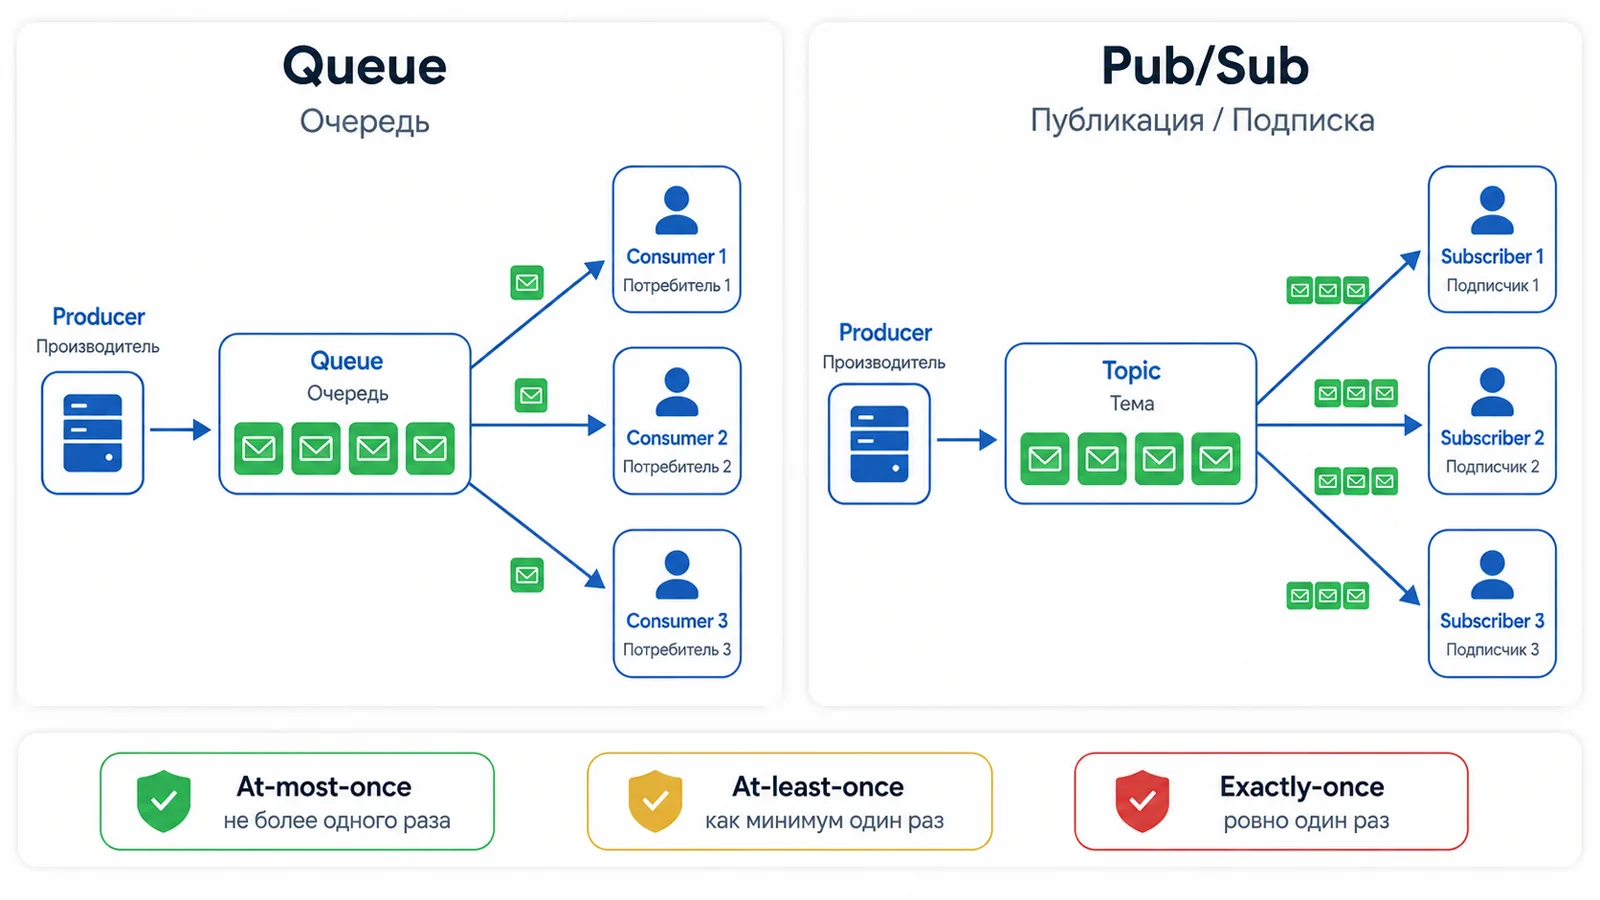Click the 'Публикация / Подписка' subtitle
The image size is (1600, 900).
point(1202,120)
